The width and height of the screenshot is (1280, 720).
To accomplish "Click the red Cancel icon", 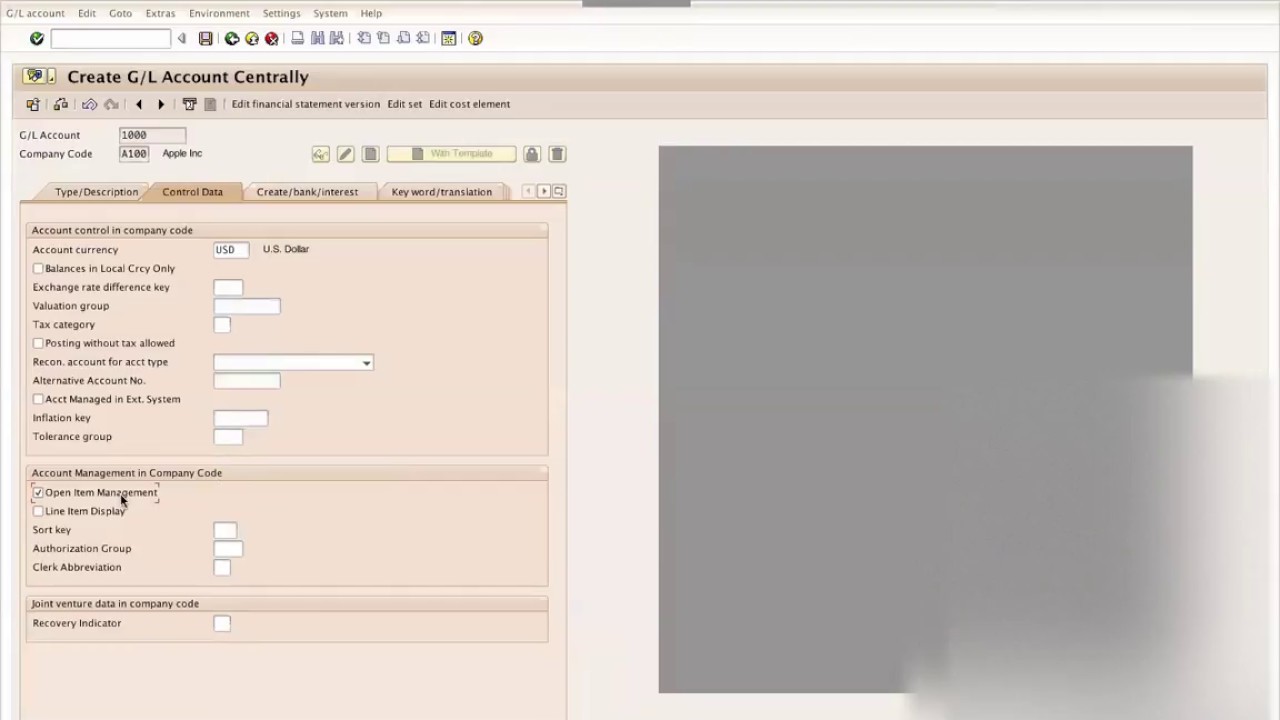I will pos(272,38).
